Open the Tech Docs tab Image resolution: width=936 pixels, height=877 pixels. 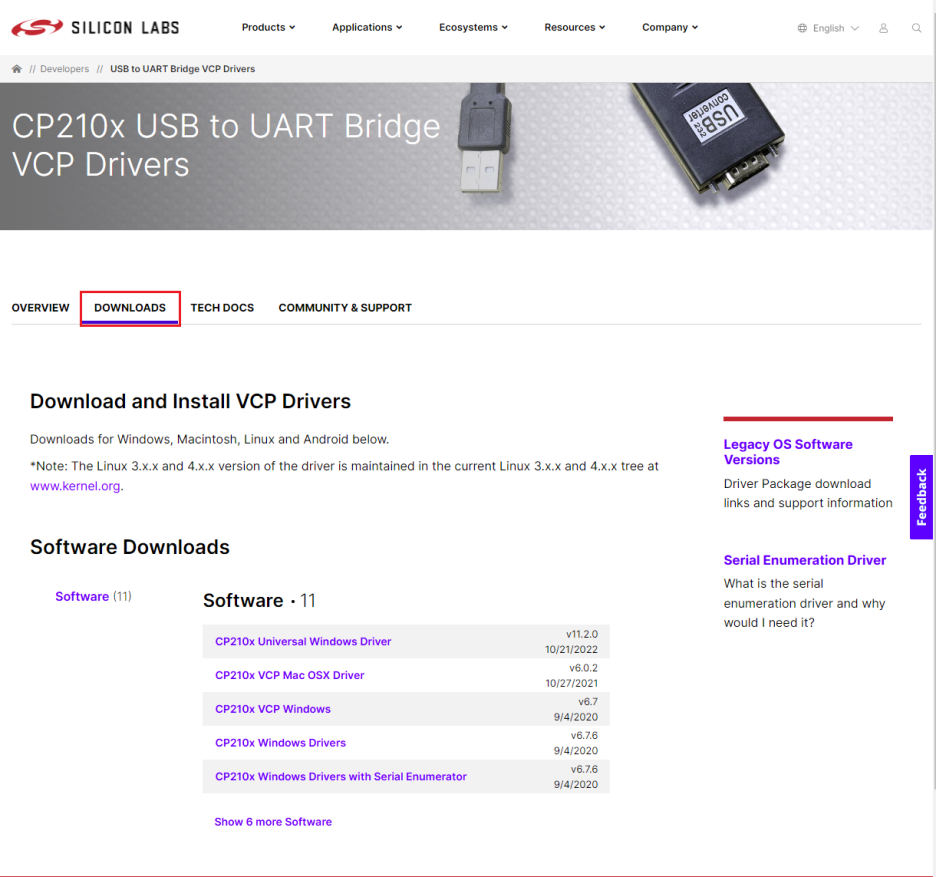[222, 307]
